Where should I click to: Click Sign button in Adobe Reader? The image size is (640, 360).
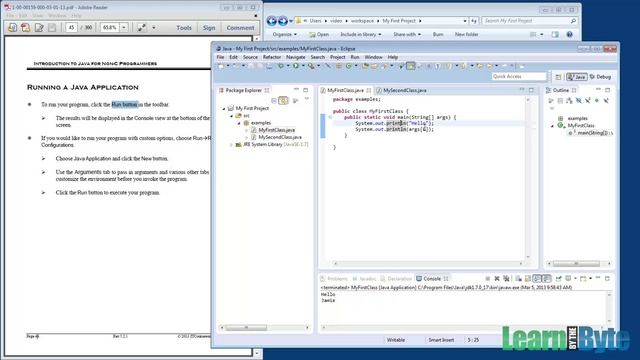[x=209, y=28]
